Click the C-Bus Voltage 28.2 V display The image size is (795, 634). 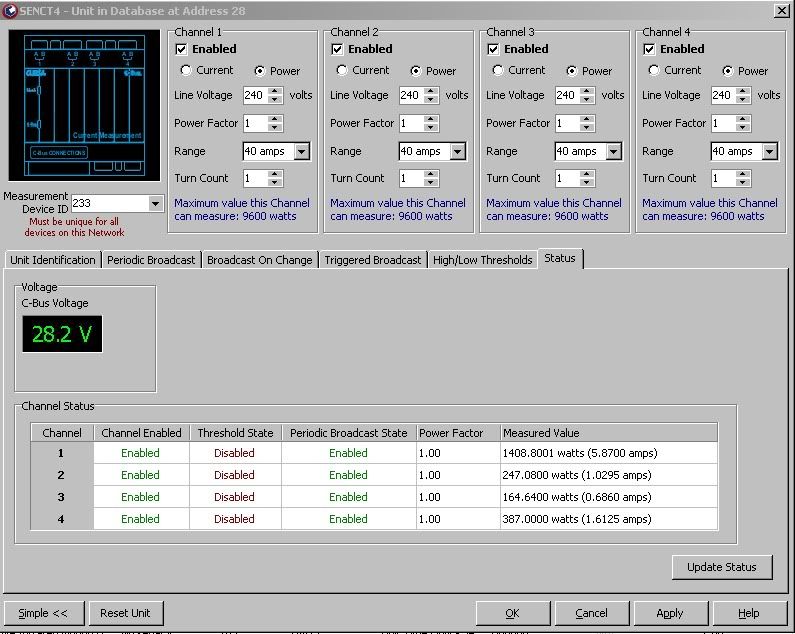pos(62,334)
